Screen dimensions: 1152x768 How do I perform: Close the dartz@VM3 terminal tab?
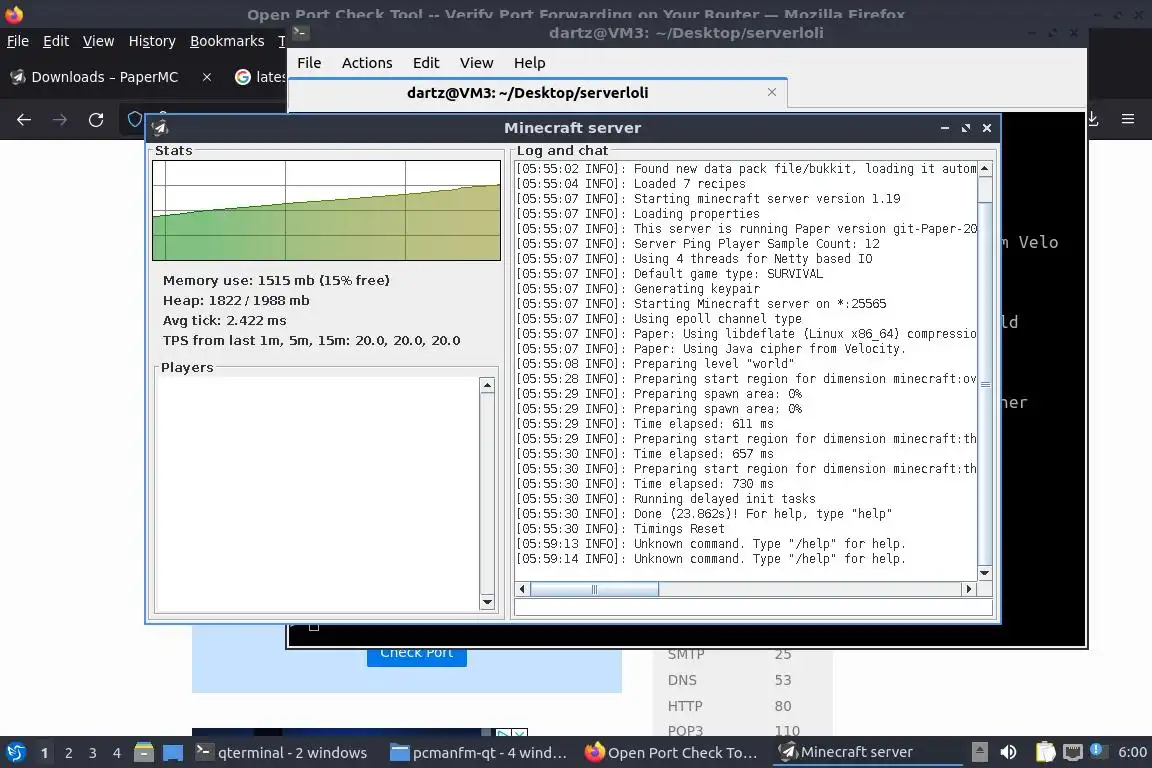point(771,92)
